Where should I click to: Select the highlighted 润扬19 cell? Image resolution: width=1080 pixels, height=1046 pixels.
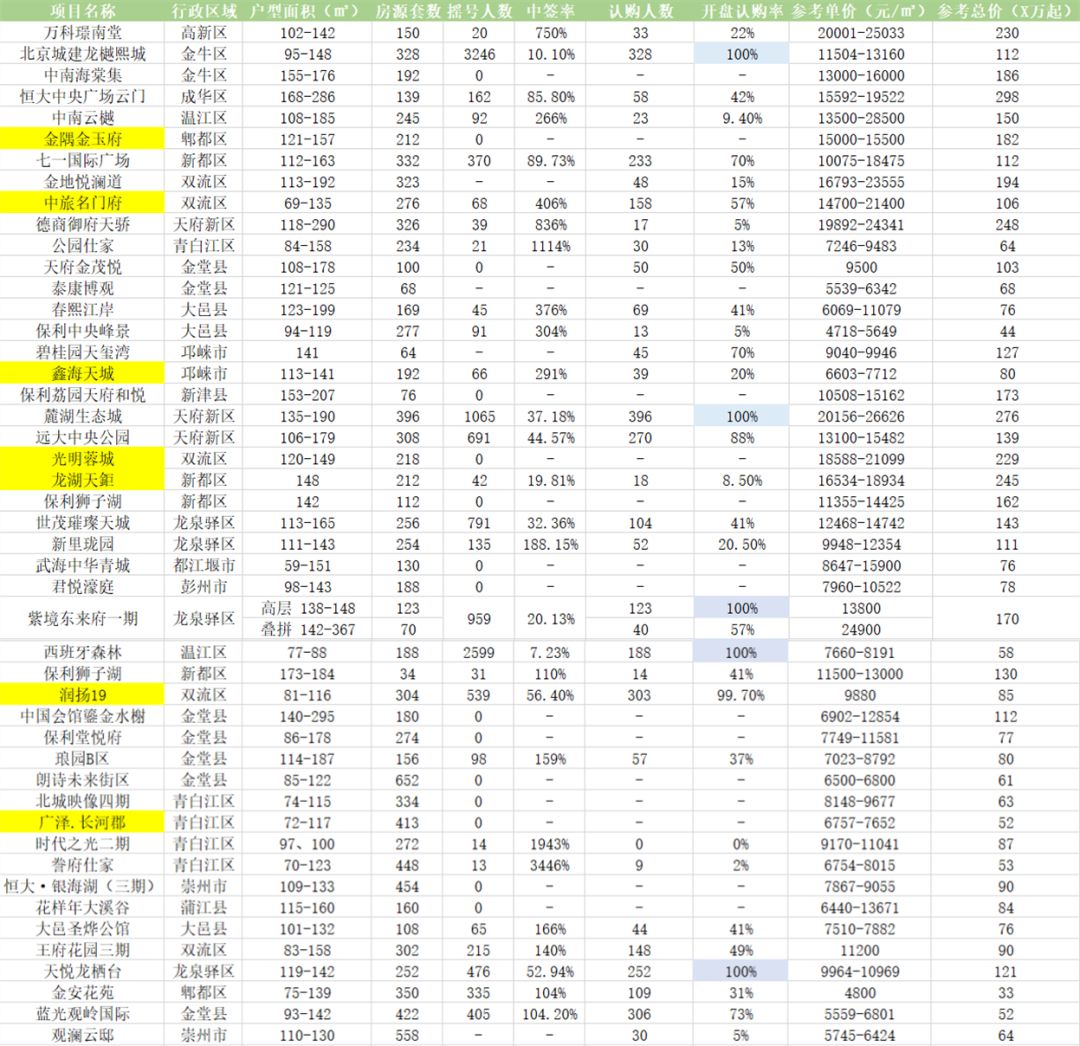(x=83, y=695)
